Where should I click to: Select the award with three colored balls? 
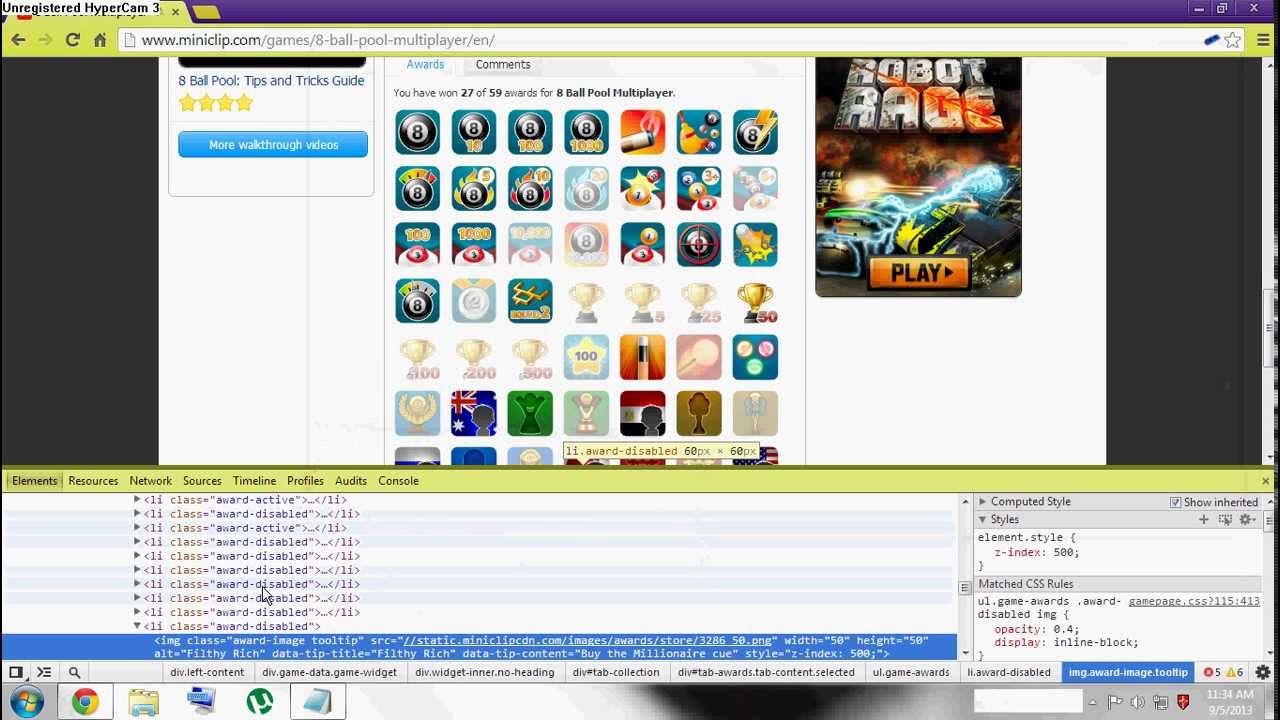point(755,357)
